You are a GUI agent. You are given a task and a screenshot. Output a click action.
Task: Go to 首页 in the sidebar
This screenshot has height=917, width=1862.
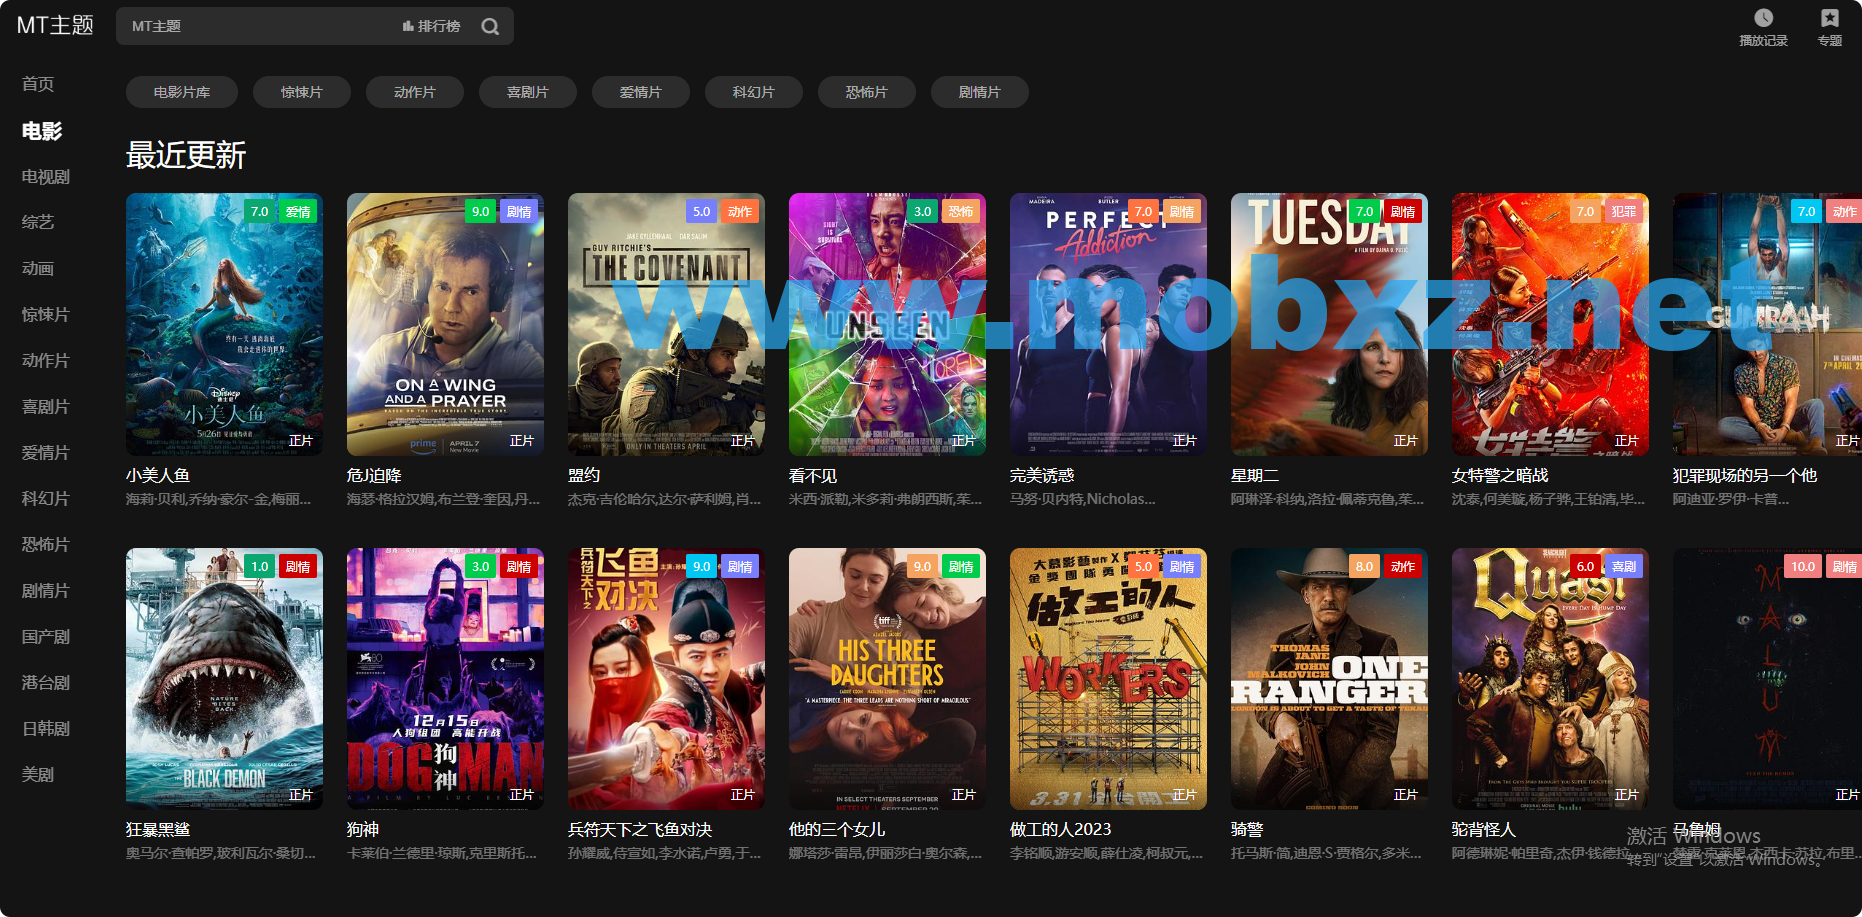[38, 84]
